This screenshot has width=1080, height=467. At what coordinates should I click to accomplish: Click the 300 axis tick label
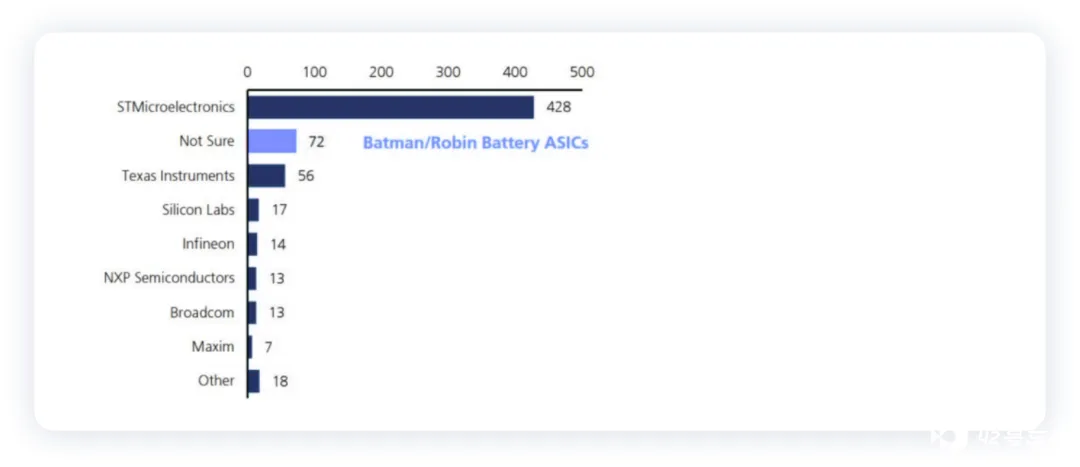point(448,72)
